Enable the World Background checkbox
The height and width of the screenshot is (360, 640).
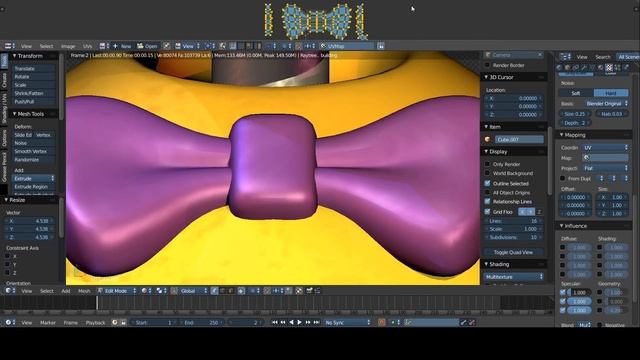[x=487, y=173]
